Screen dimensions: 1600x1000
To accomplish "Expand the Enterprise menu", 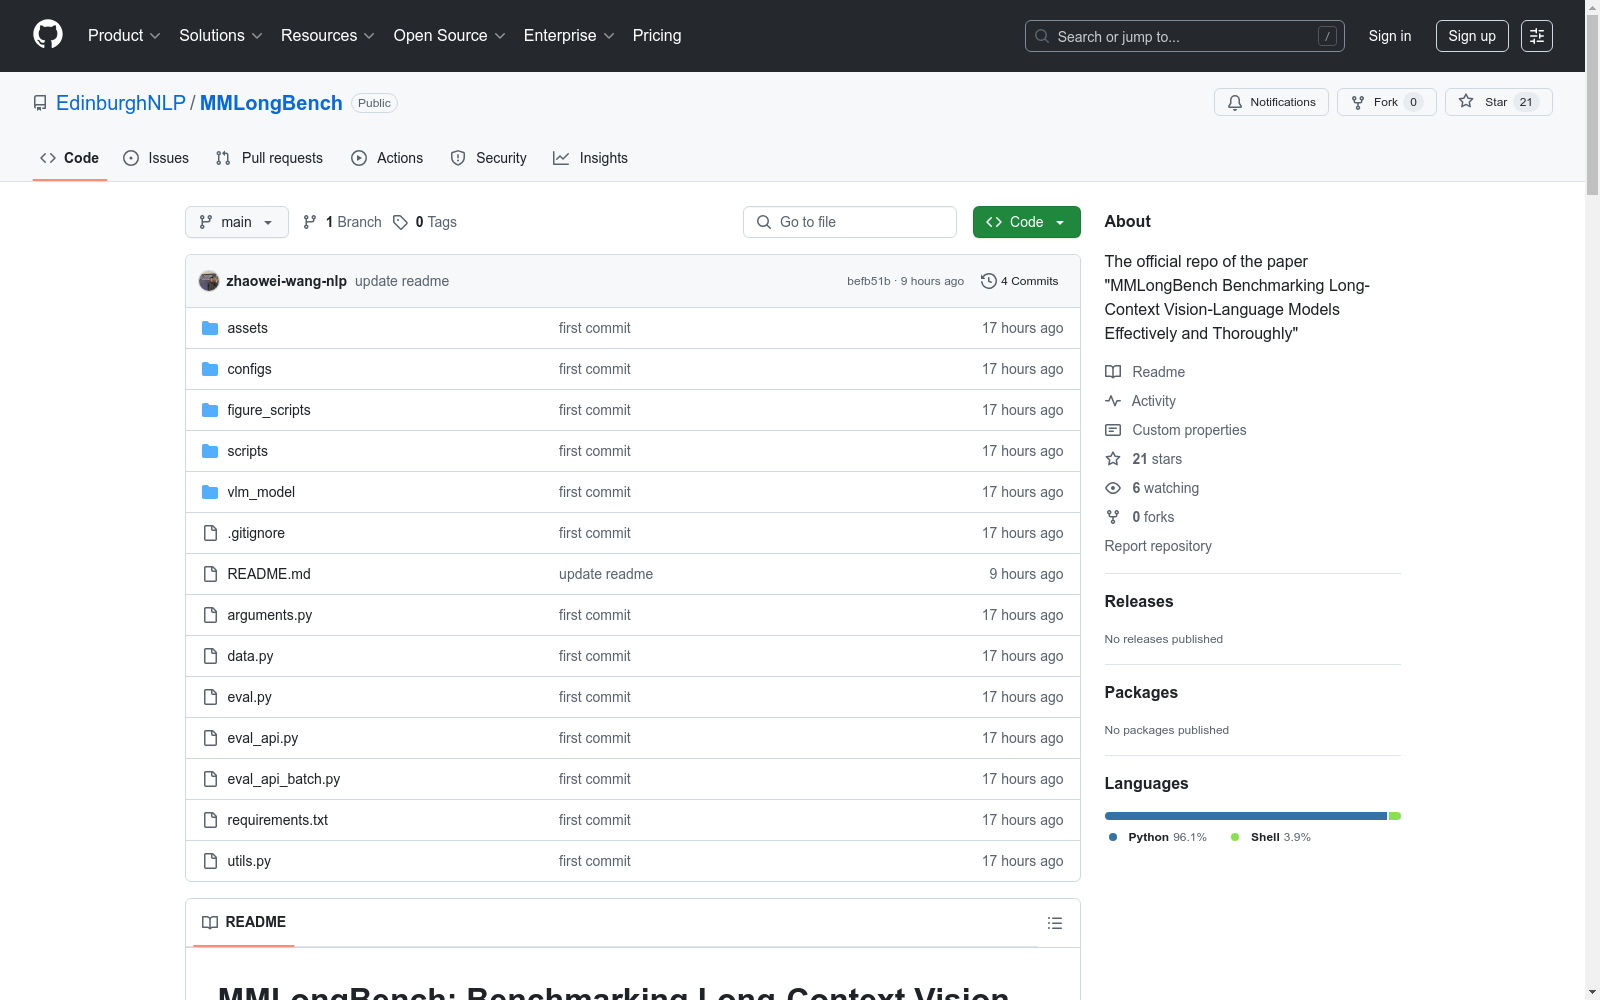I will click(x=569, y=35).
